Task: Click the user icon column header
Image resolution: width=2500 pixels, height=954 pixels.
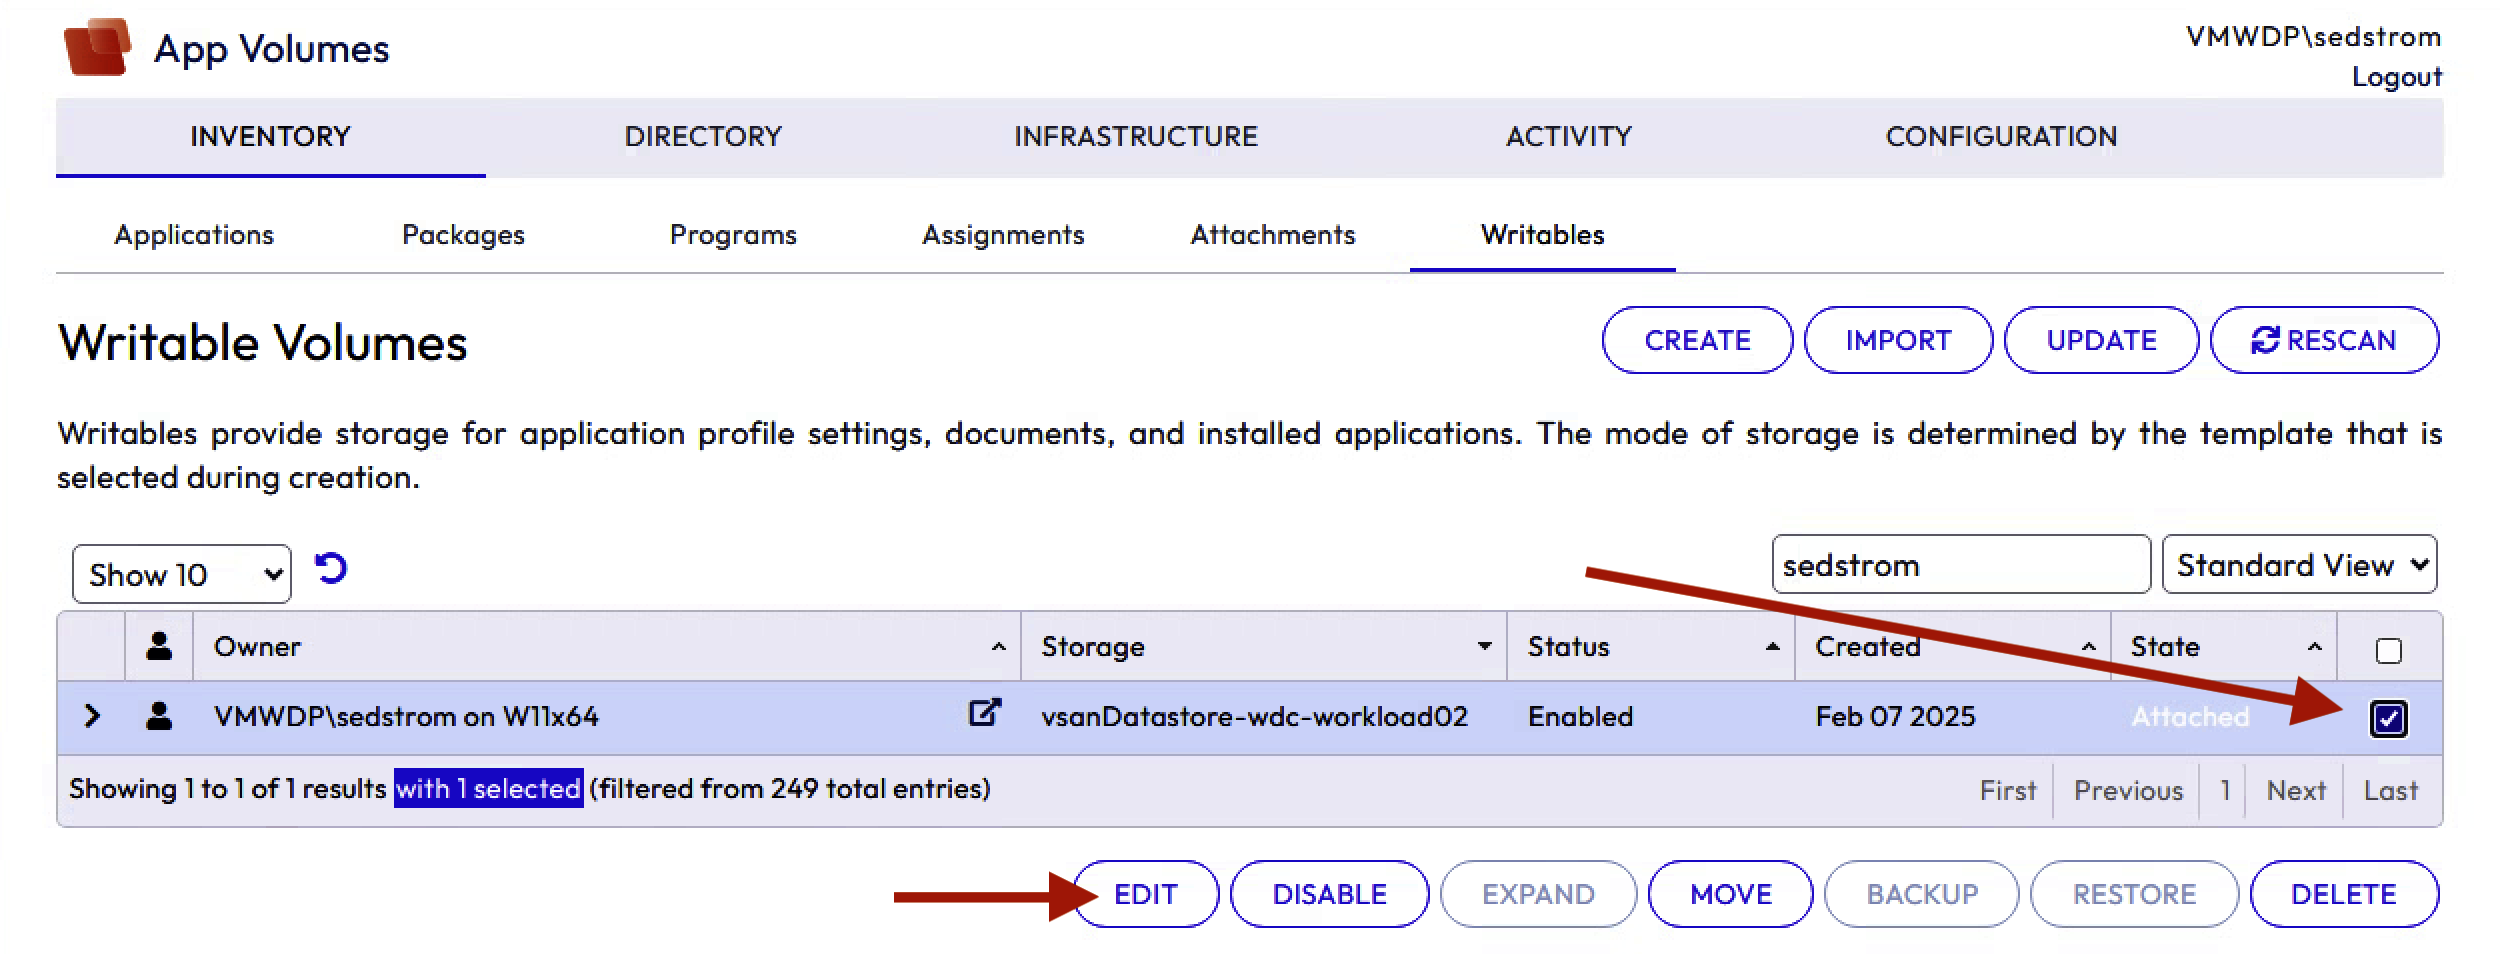Action: [x=159, y=647]
